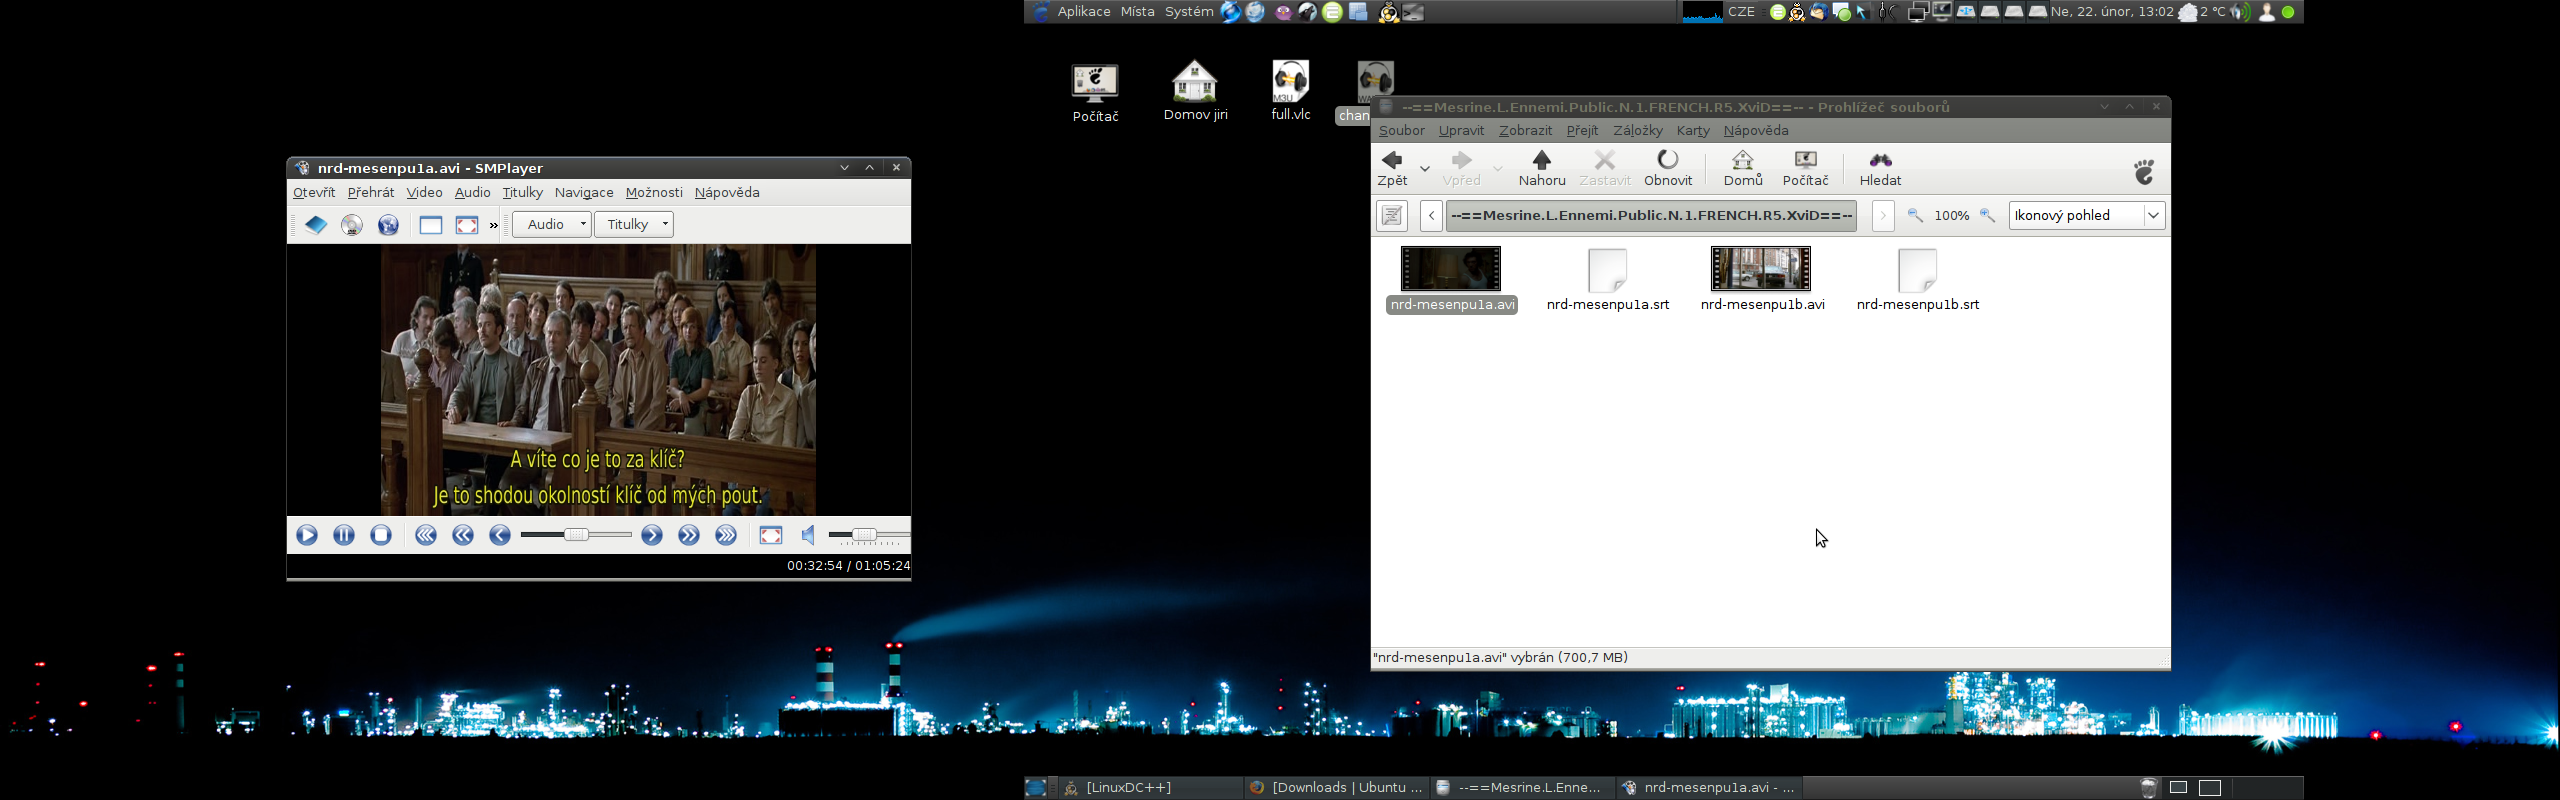
Task: Start playback with the Play button
Action: [x=307, y=535]
